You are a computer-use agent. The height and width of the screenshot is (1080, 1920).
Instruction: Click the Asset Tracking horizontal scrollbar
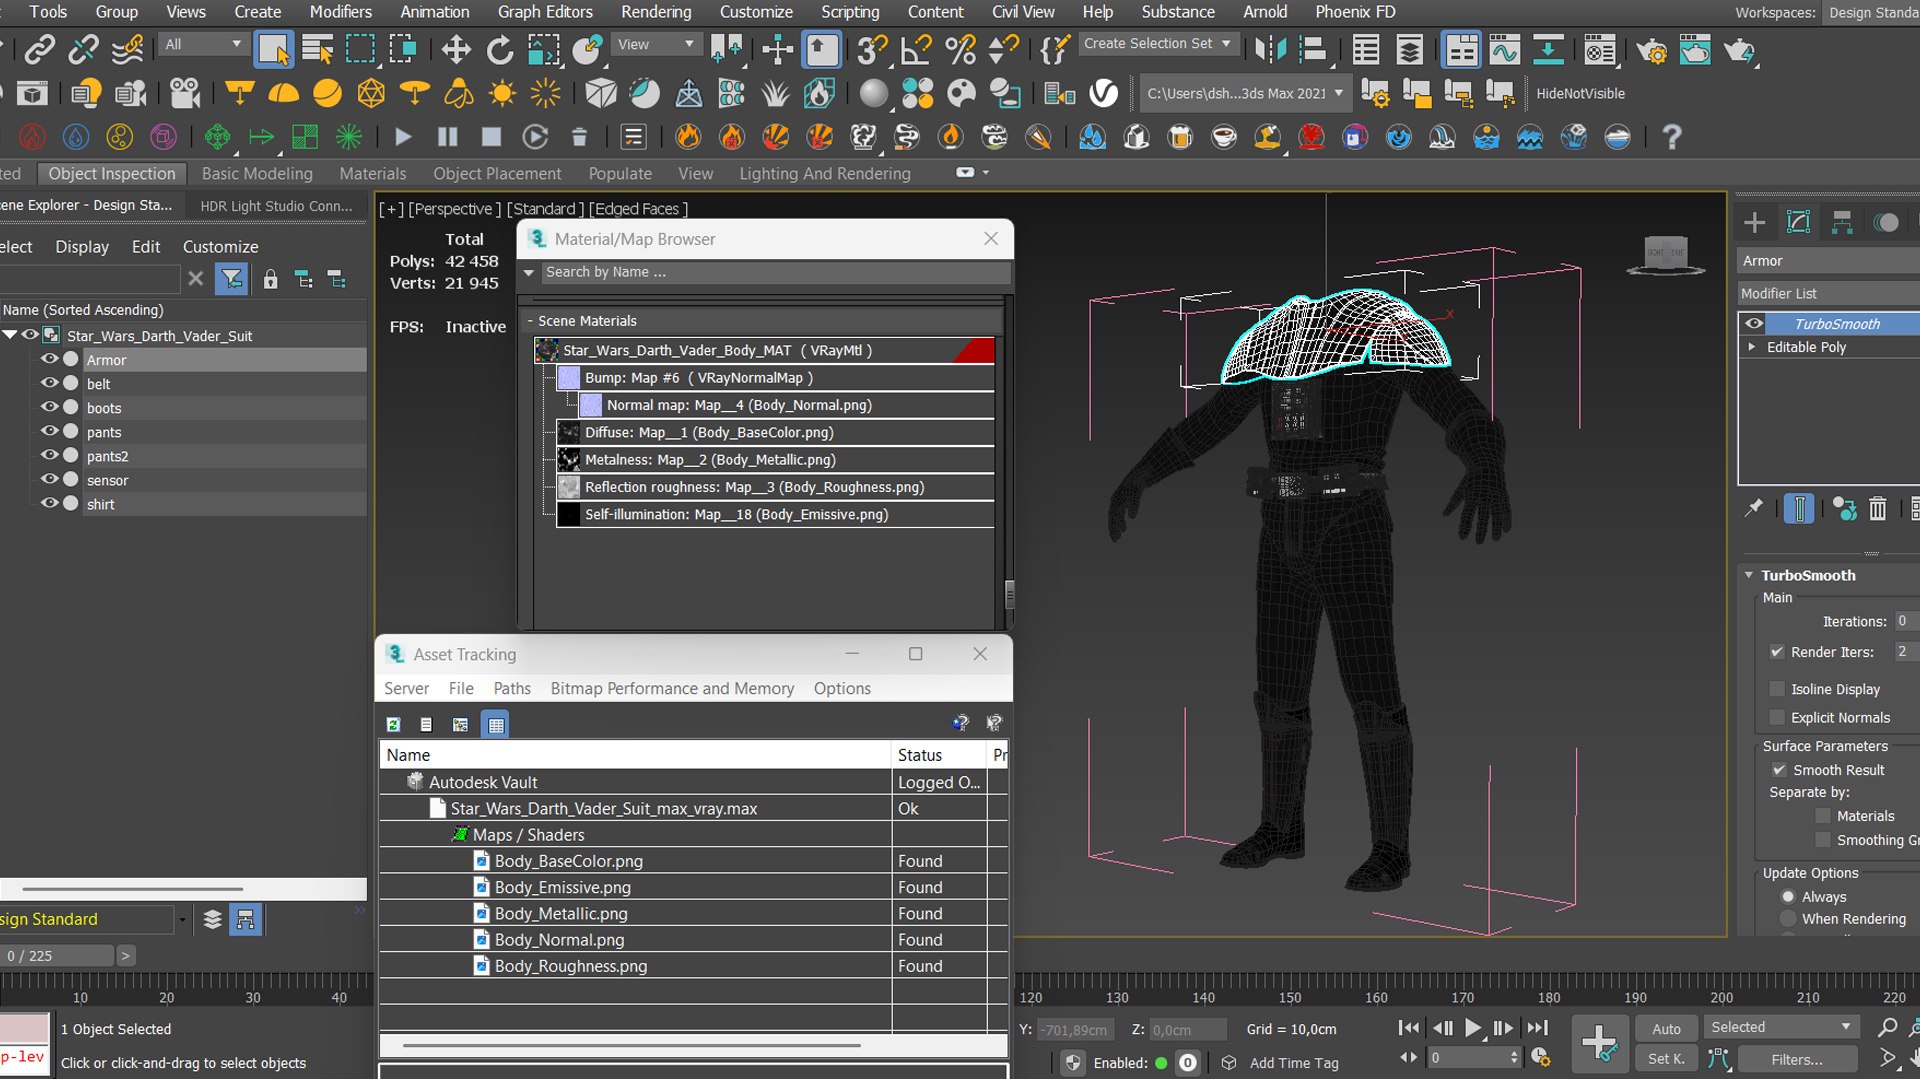pos(631,1045)
